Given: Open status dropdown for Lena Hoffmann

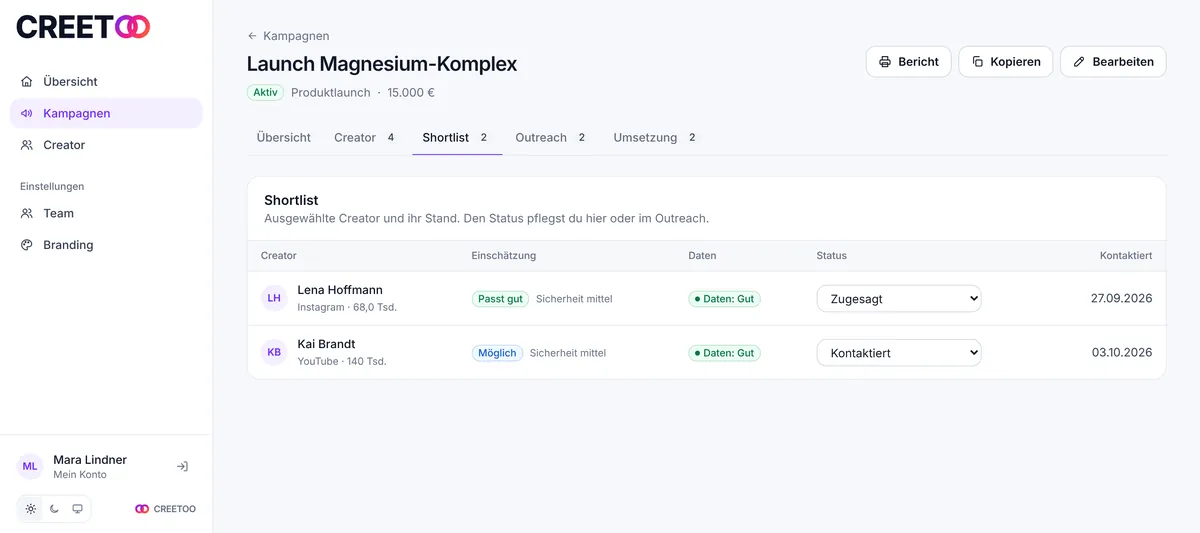Looking at the screenshot, I should click(x=899, y=299).
